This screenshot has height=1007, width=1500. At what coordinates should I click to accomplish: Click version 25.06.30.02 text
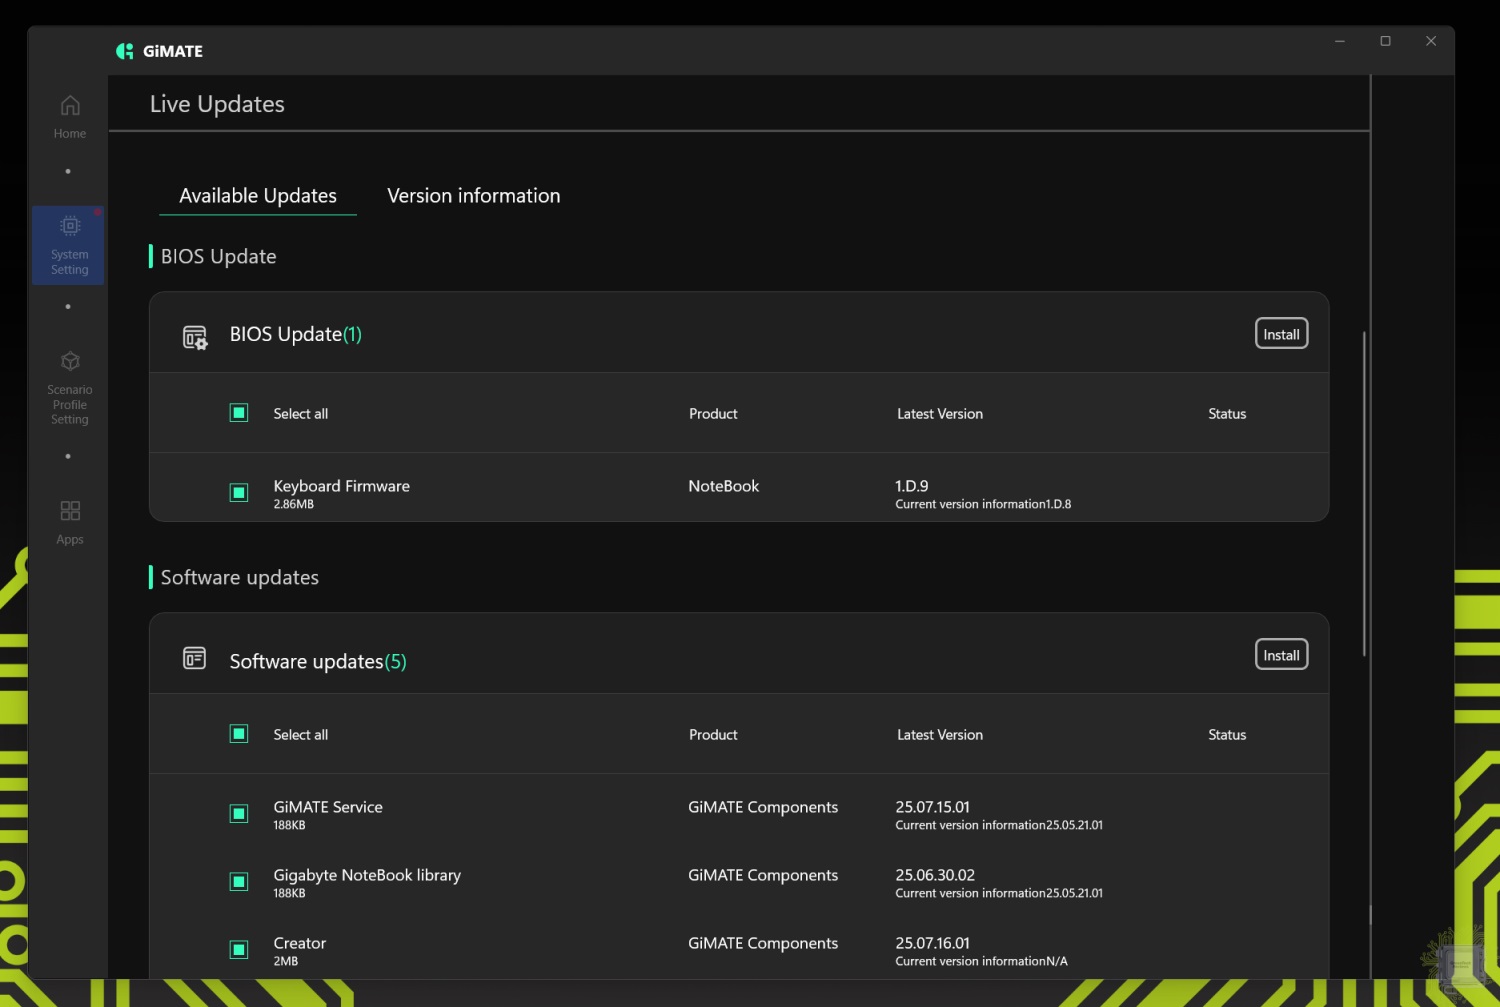[935, 875]
